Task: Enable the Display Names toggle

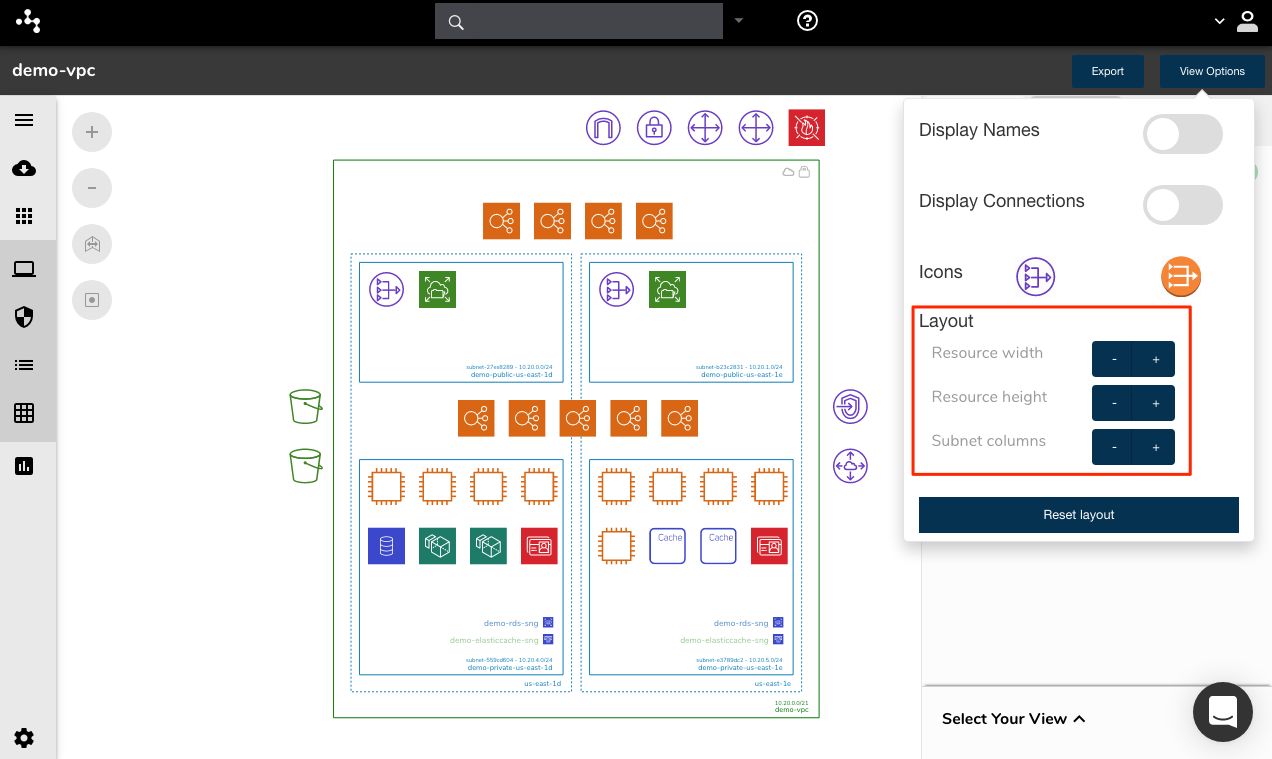Action: click(x=1183, y=134)
